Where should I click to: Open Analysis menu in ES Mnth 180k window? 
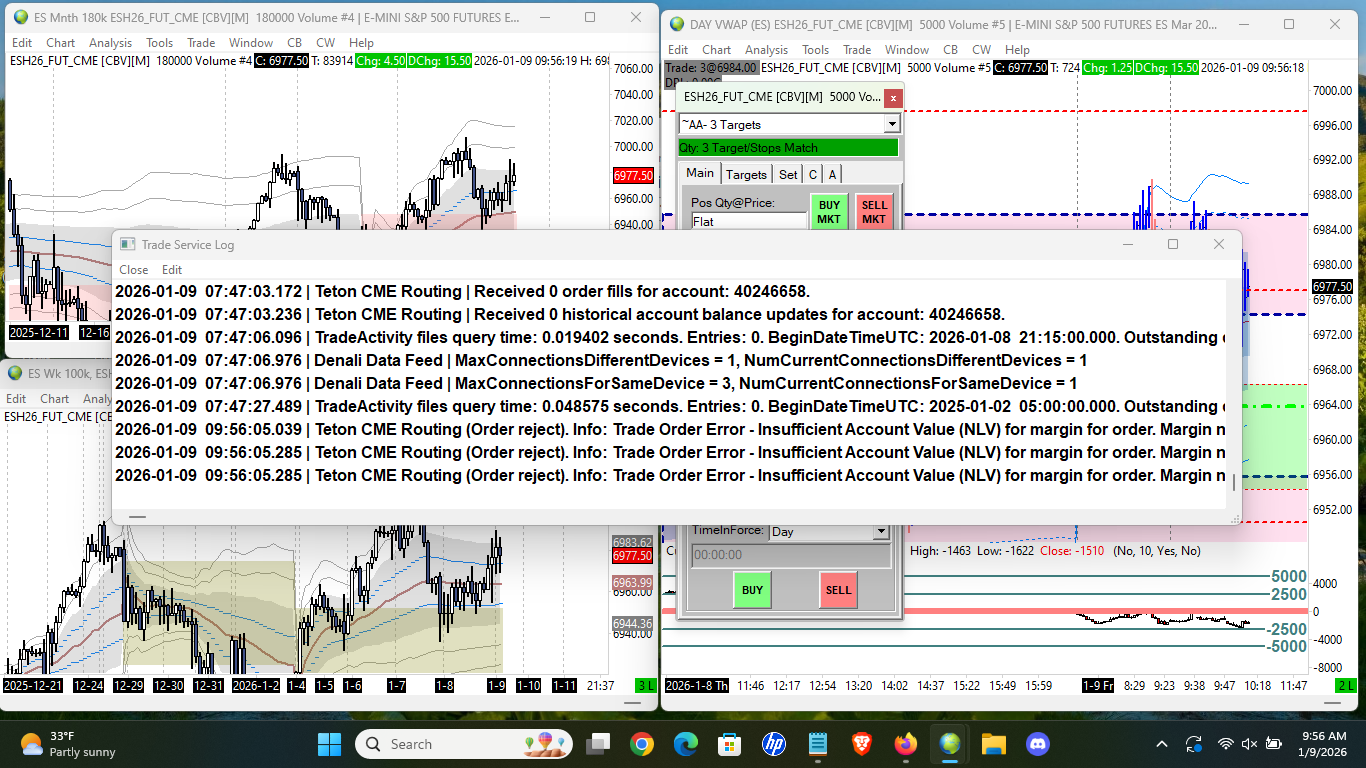(110, 43)
